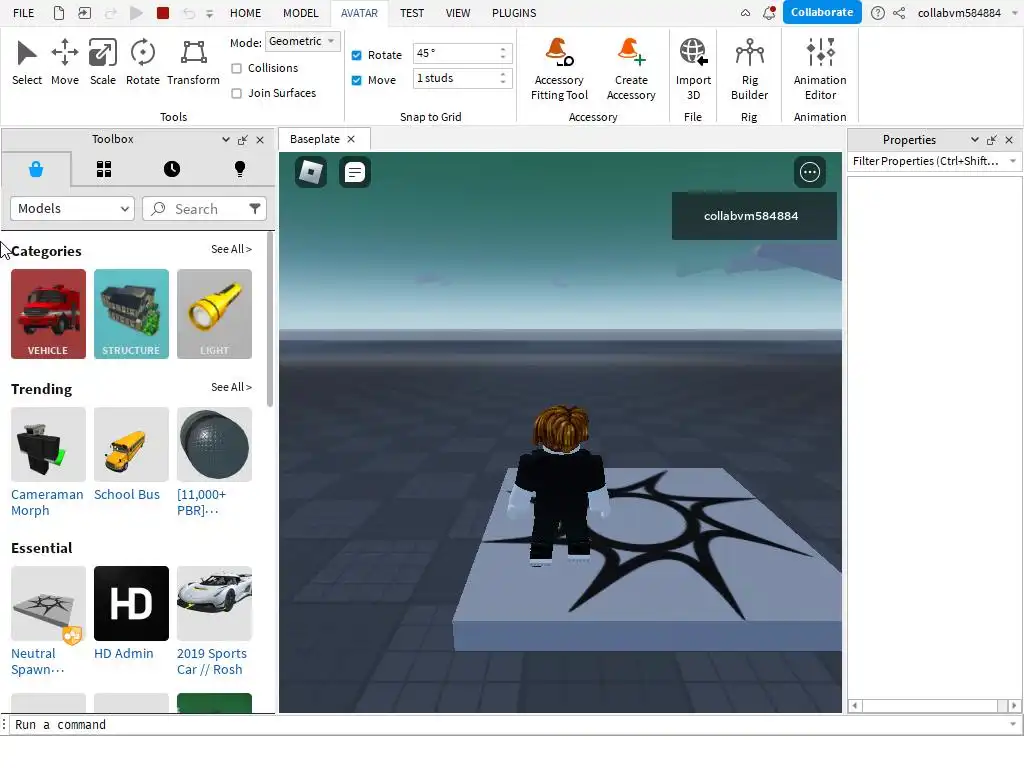The width and height of the screenshot is (1024, 768).
Task: Select the LIGHT category thumbnail
Action: [214, 313]
